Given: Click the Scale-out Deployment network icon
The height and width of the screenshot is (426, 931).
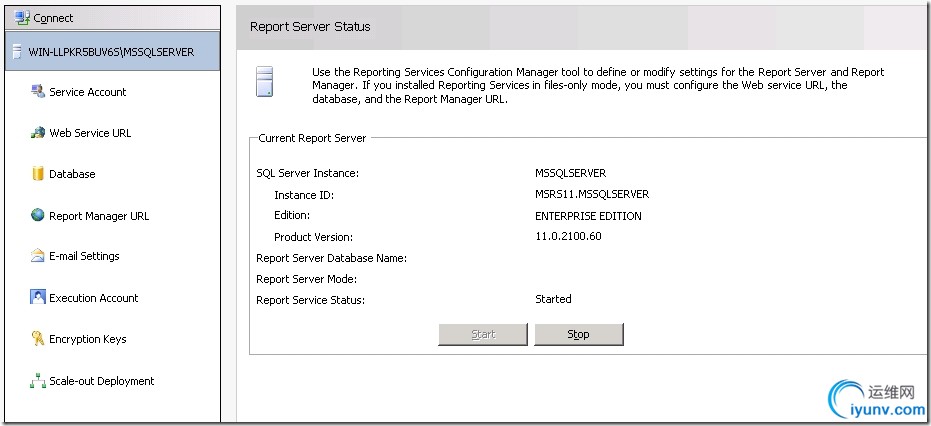Looking at the screenshot, I should (x=38, y=381).
